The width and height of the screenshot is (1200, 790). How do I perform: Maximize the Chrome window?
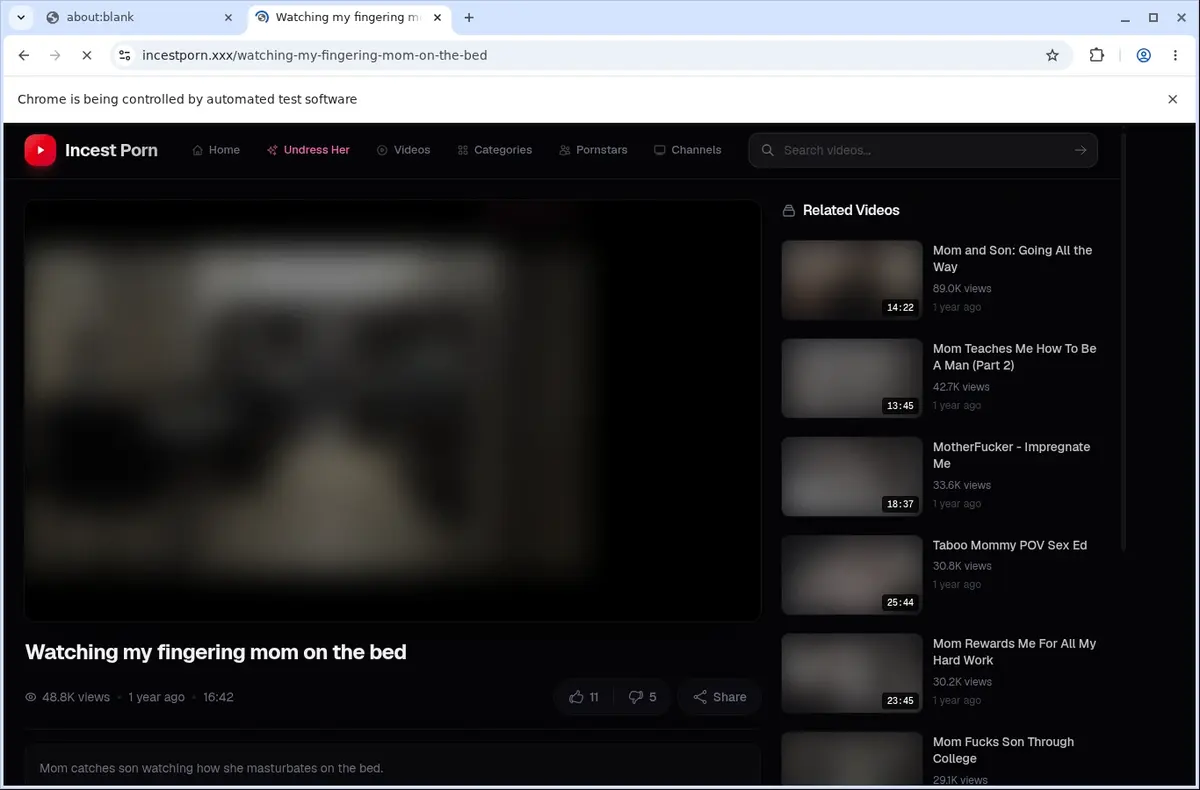(x=1153, y=17)
